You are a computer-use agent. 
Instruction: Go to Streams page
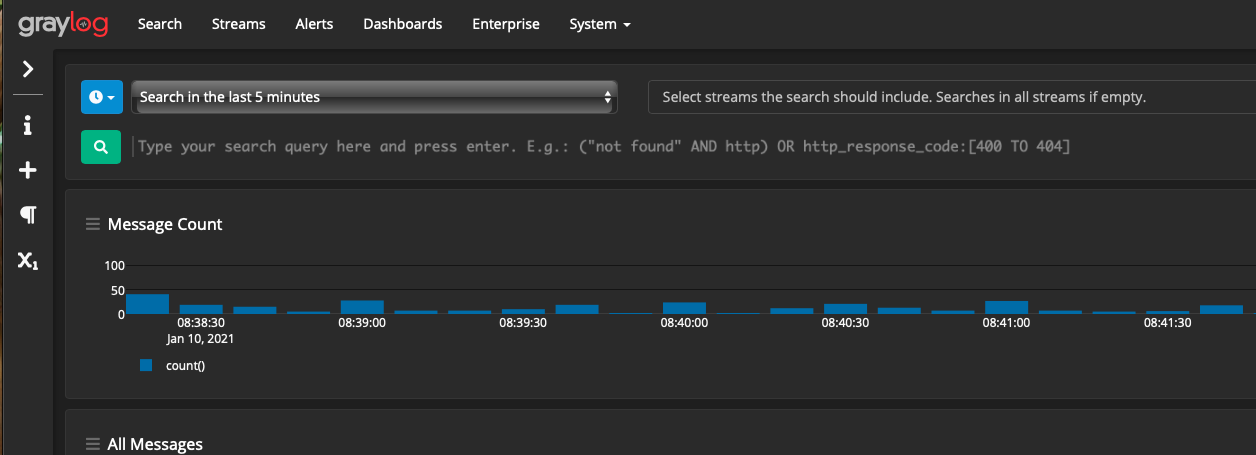point(239,24)
